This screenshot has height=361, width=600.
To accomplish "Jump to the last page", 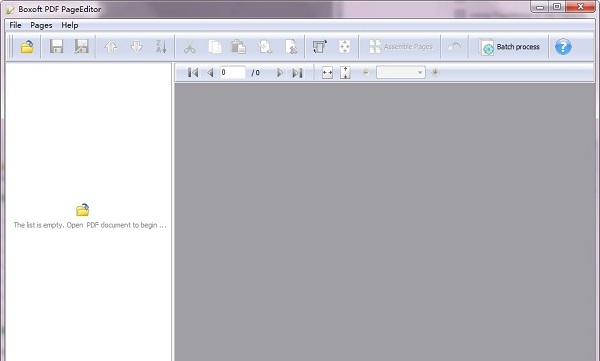I will (x=297, y=72).
